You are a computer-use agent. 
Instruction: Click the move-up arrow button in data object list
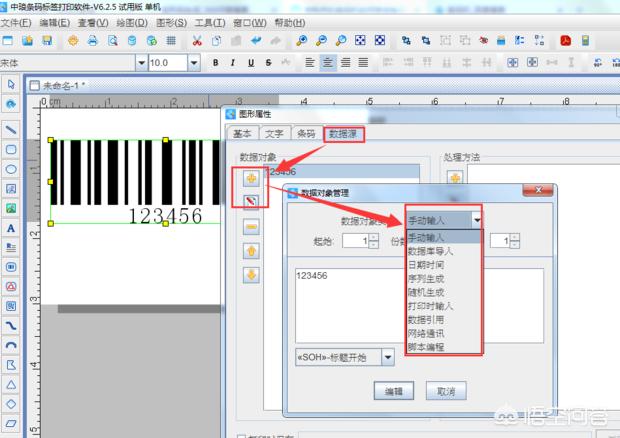[x=251, y=251]
